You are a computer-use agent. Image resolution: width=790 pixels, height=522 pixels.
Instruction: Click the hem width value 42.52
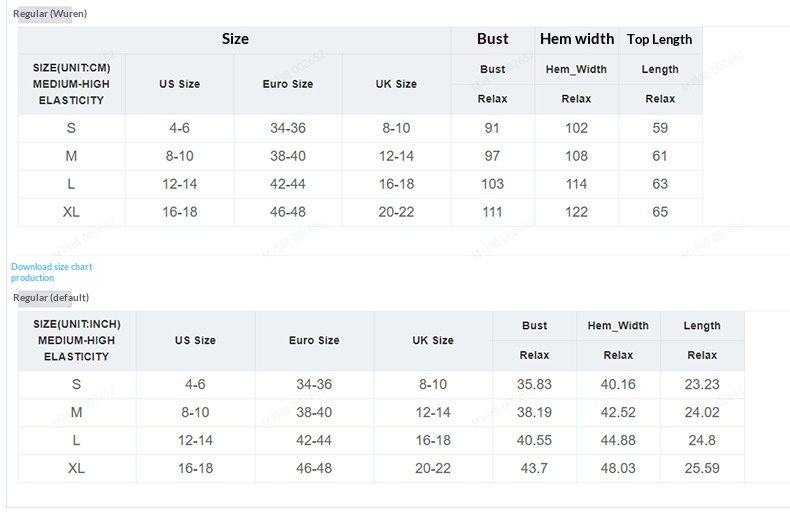click(x=618, y=412)
